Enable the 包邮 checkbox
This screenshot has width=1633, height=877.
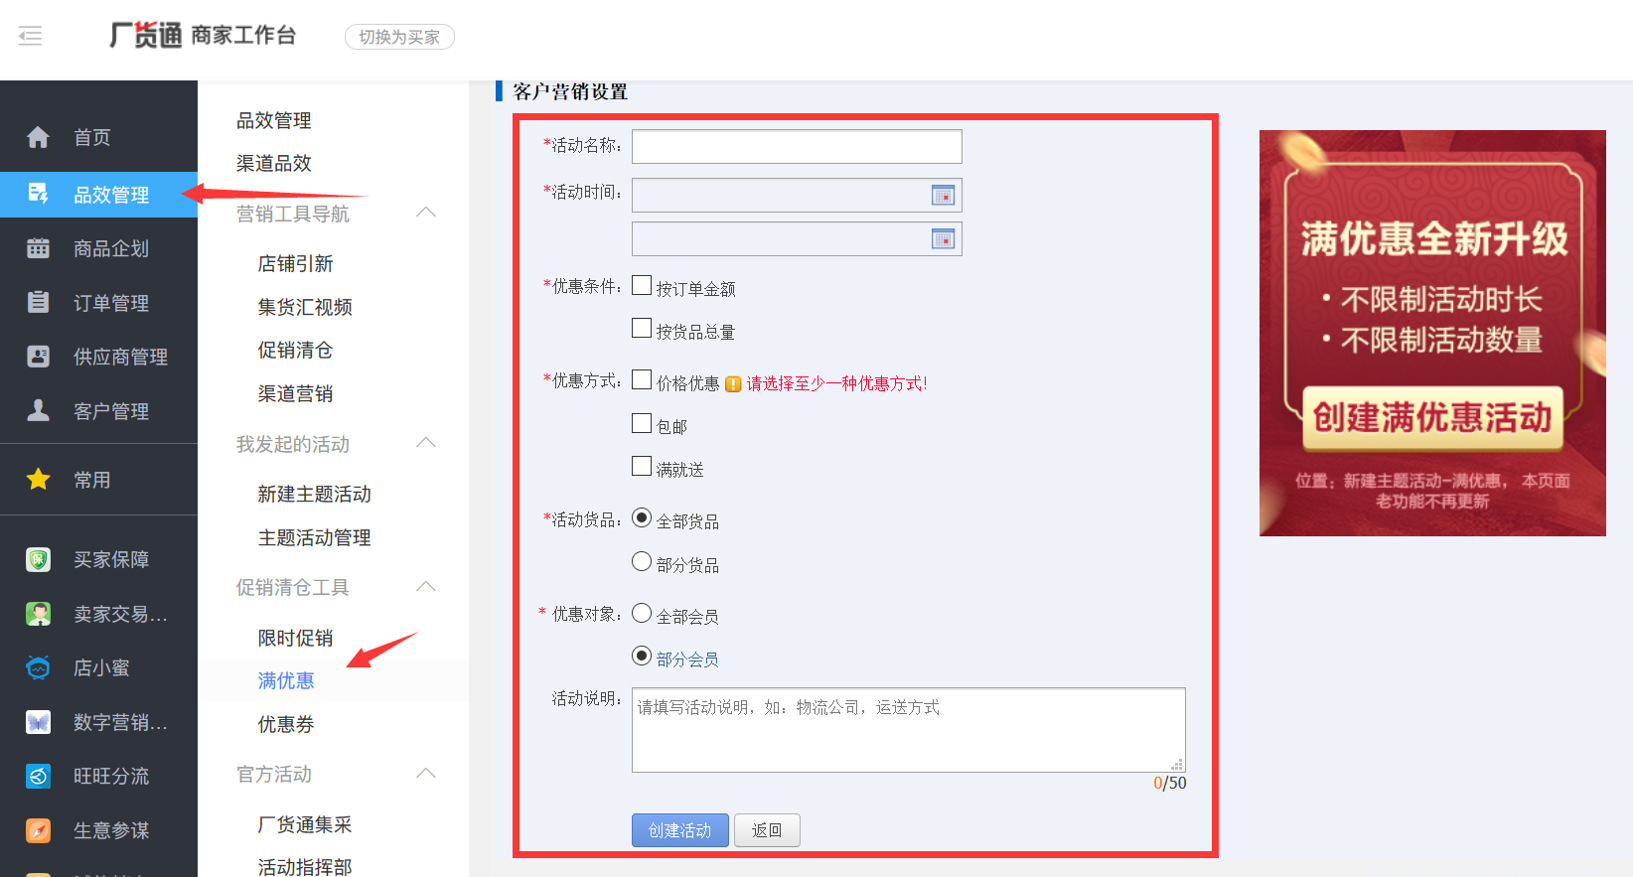pos(642,423)
